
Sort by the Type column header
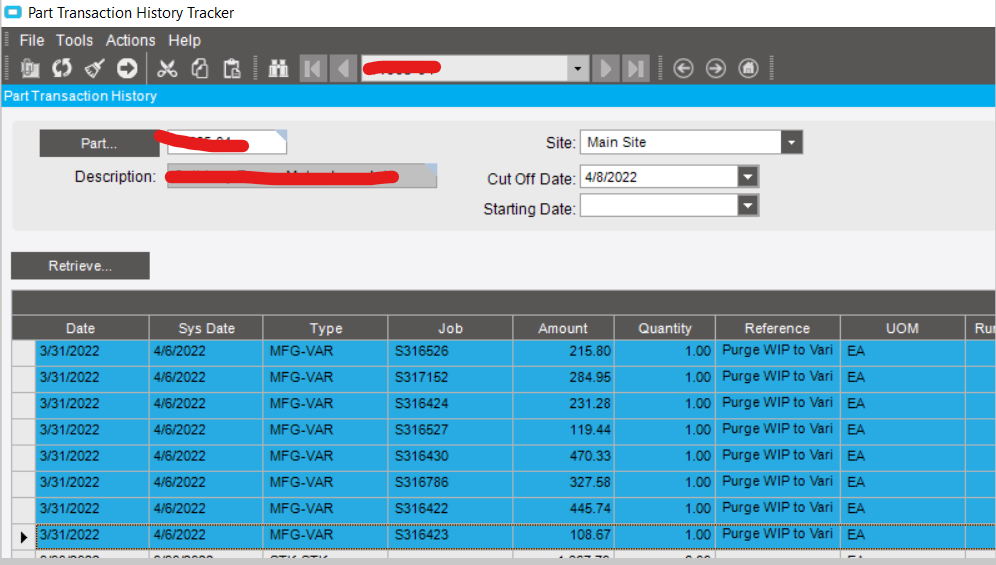(325, 328)
